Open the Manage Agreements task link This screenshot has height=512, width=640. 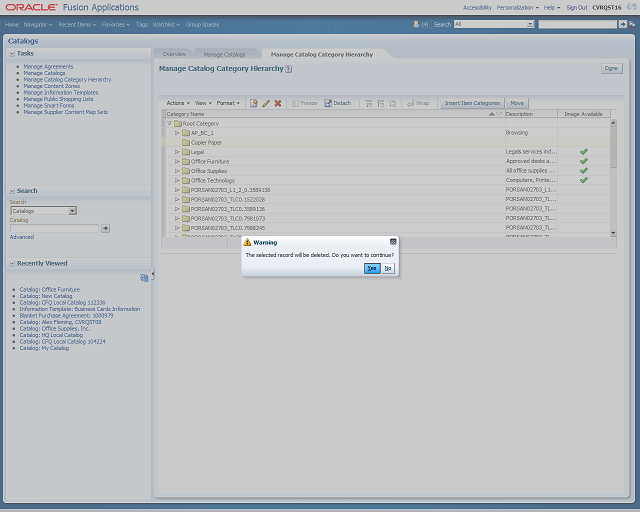[x=48, y=67]
